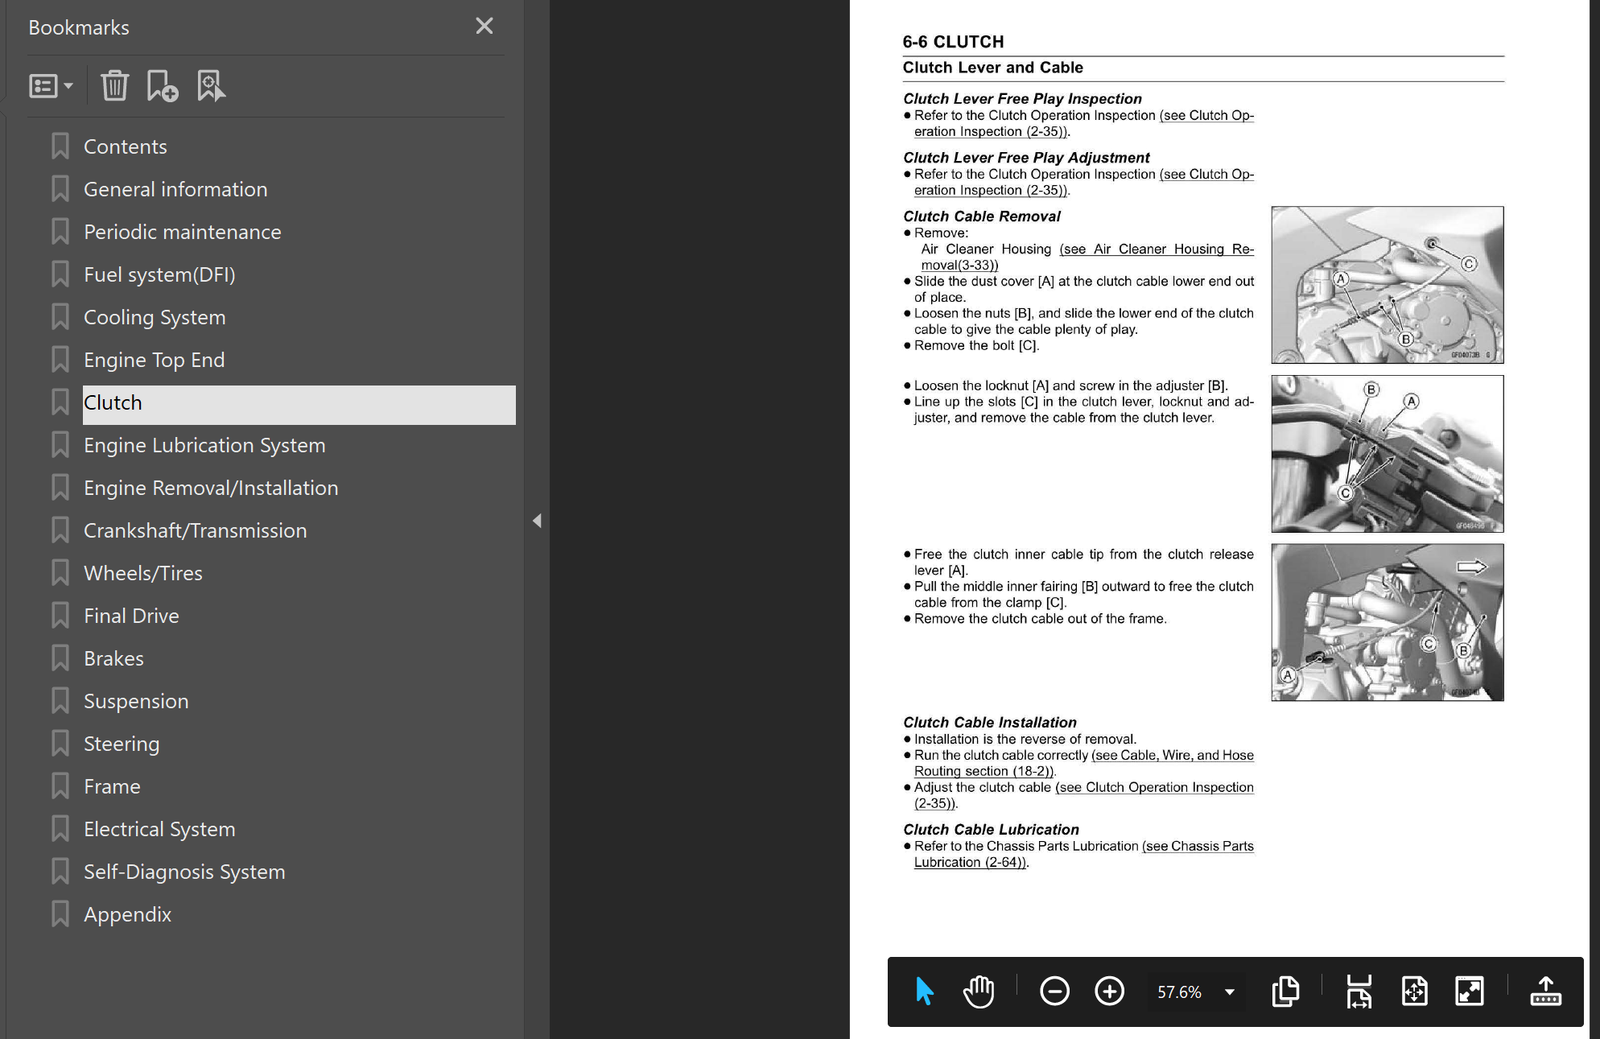Delete the selected bookmark with trash icon
This screenshot has height=1039, width=1600.
point(114,86)
